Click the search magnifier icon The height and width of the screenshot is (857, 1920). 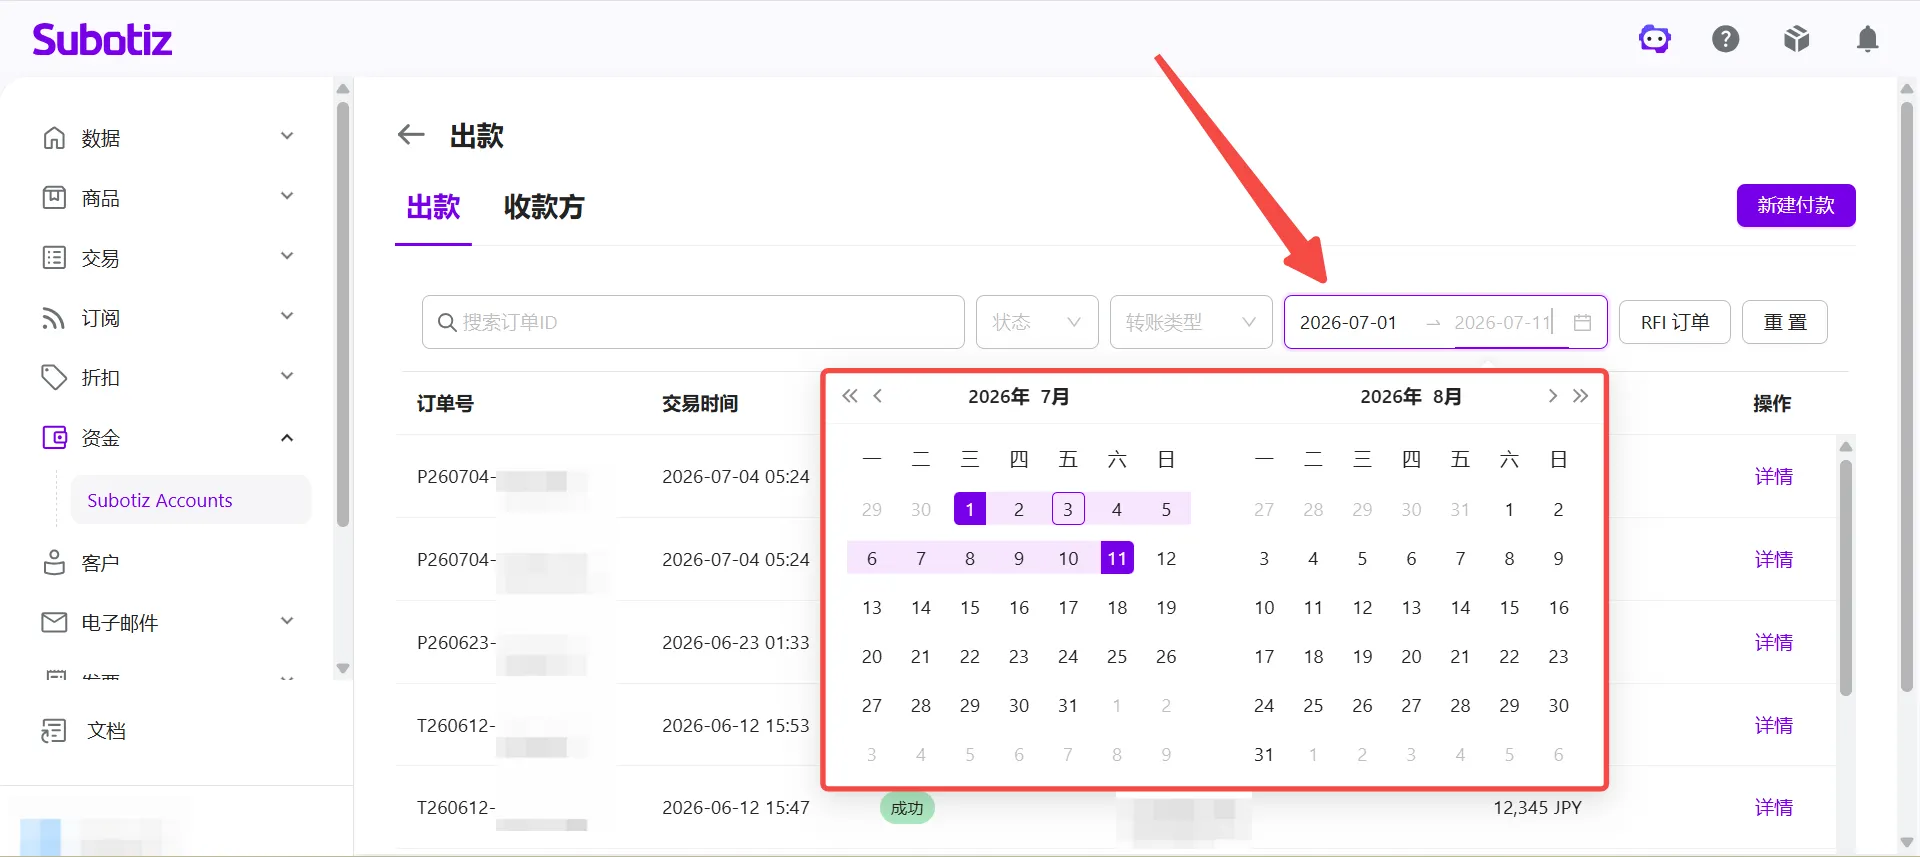click(x=447, y=322)
